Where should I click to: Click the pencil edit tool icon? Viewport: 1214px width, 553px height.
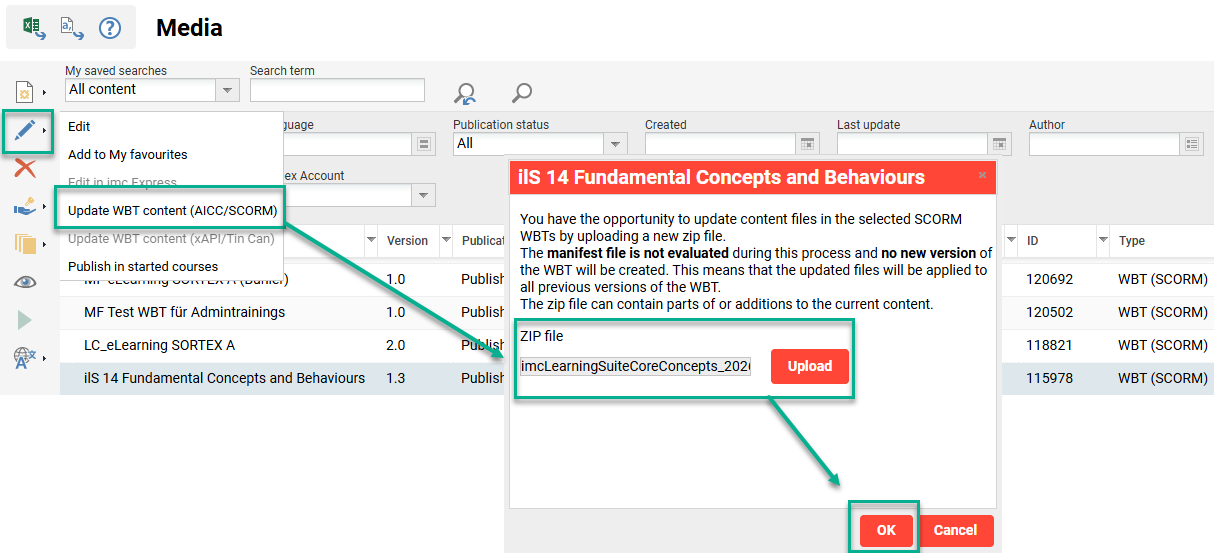(25, 130)
